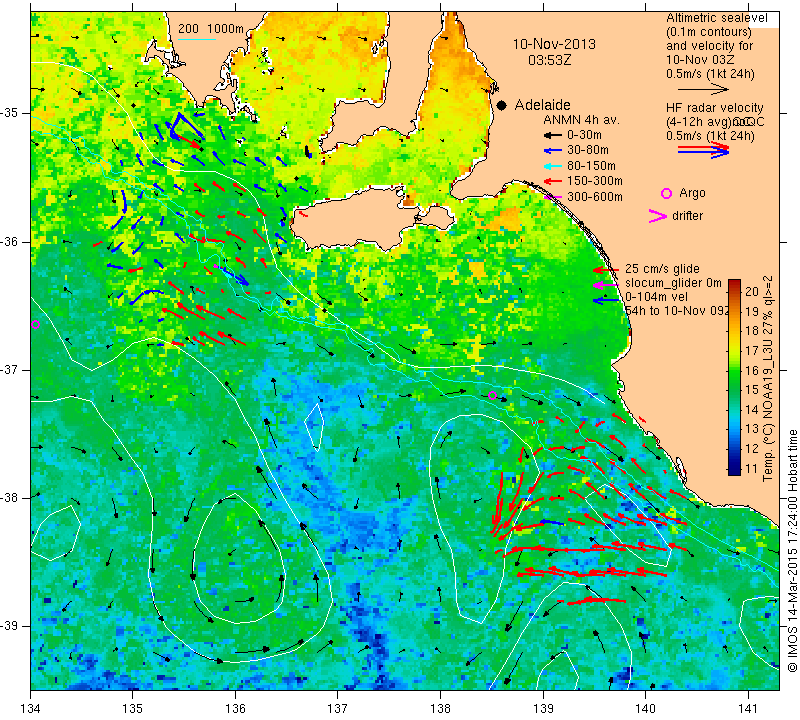The height and width of the screenshot is (720, 800).
Task: Click the magenta Argo circle legend symbol
Action: (x=666, y=193)
